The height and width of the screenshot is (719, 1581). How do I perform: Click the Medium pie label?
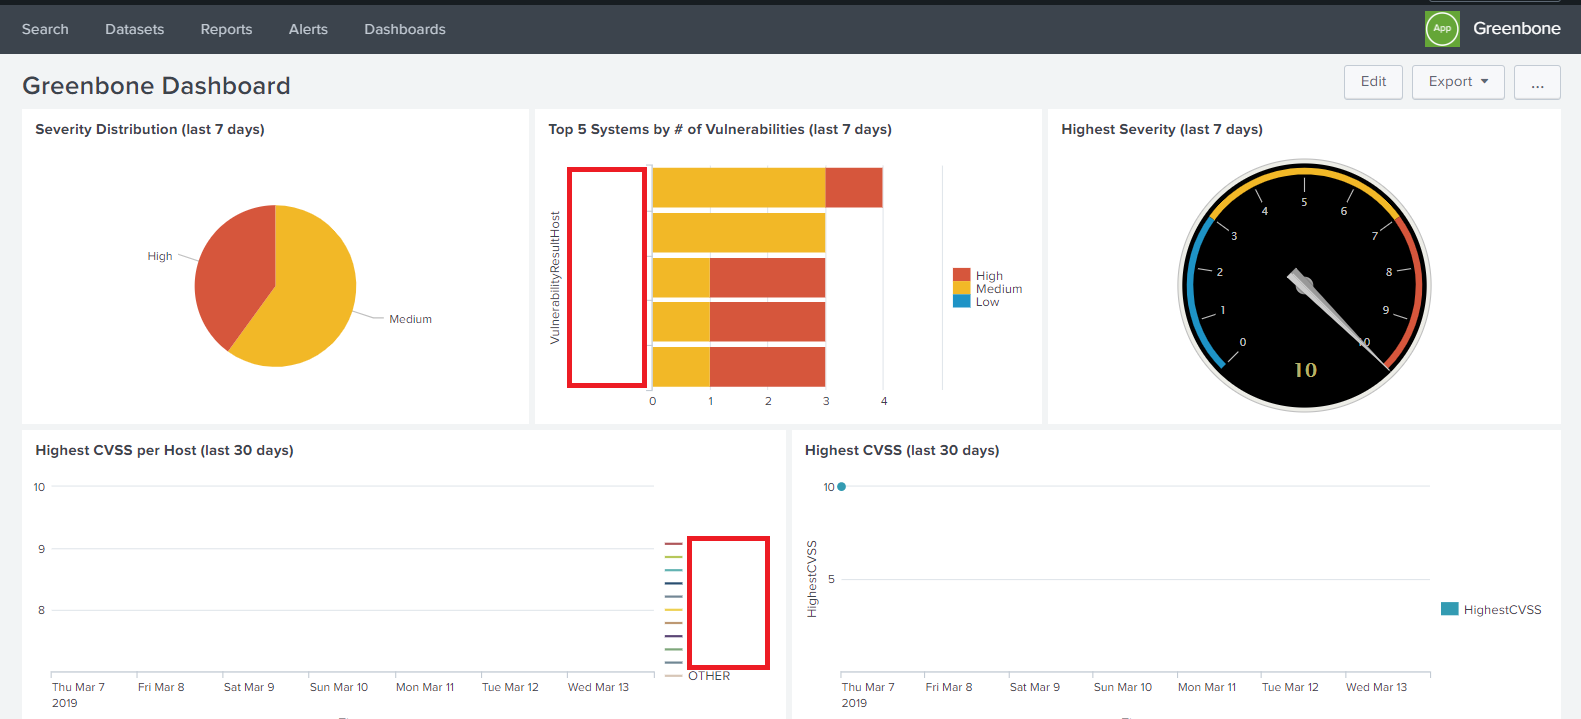410,319
